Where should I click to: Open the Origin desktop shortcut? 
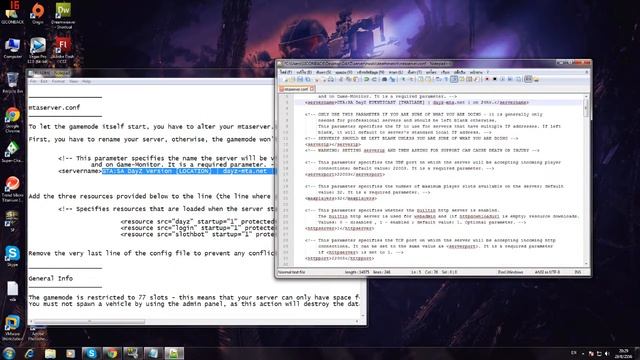(38, 13)
